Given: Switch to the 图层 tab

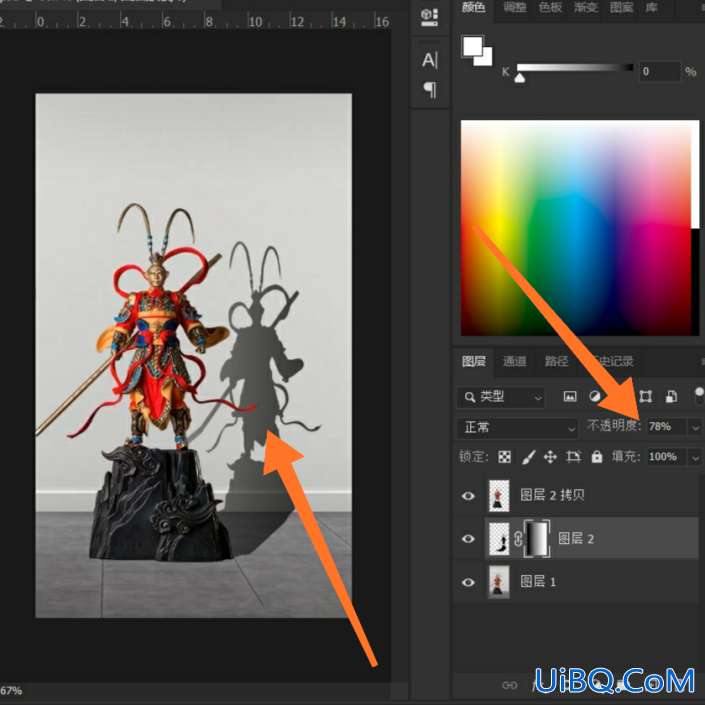Looking at the screenshot, I should 474,361.
